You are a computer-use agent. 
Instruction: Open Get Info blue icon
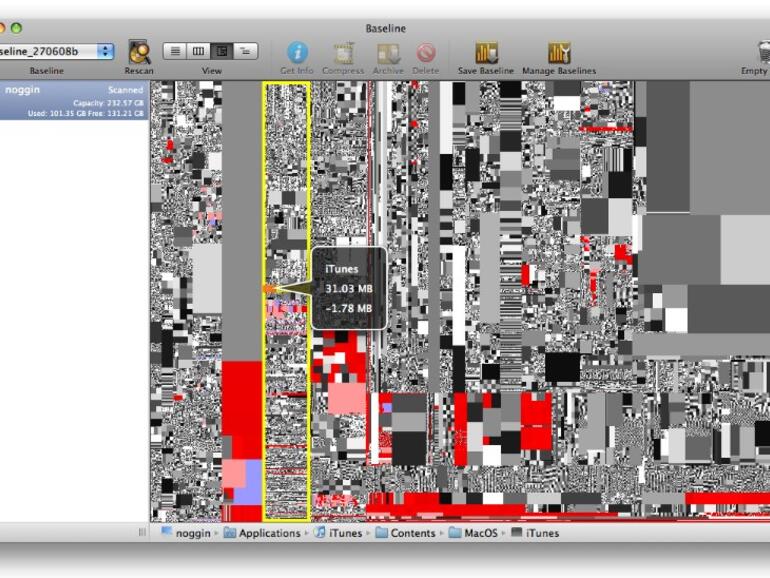point(297,53)
